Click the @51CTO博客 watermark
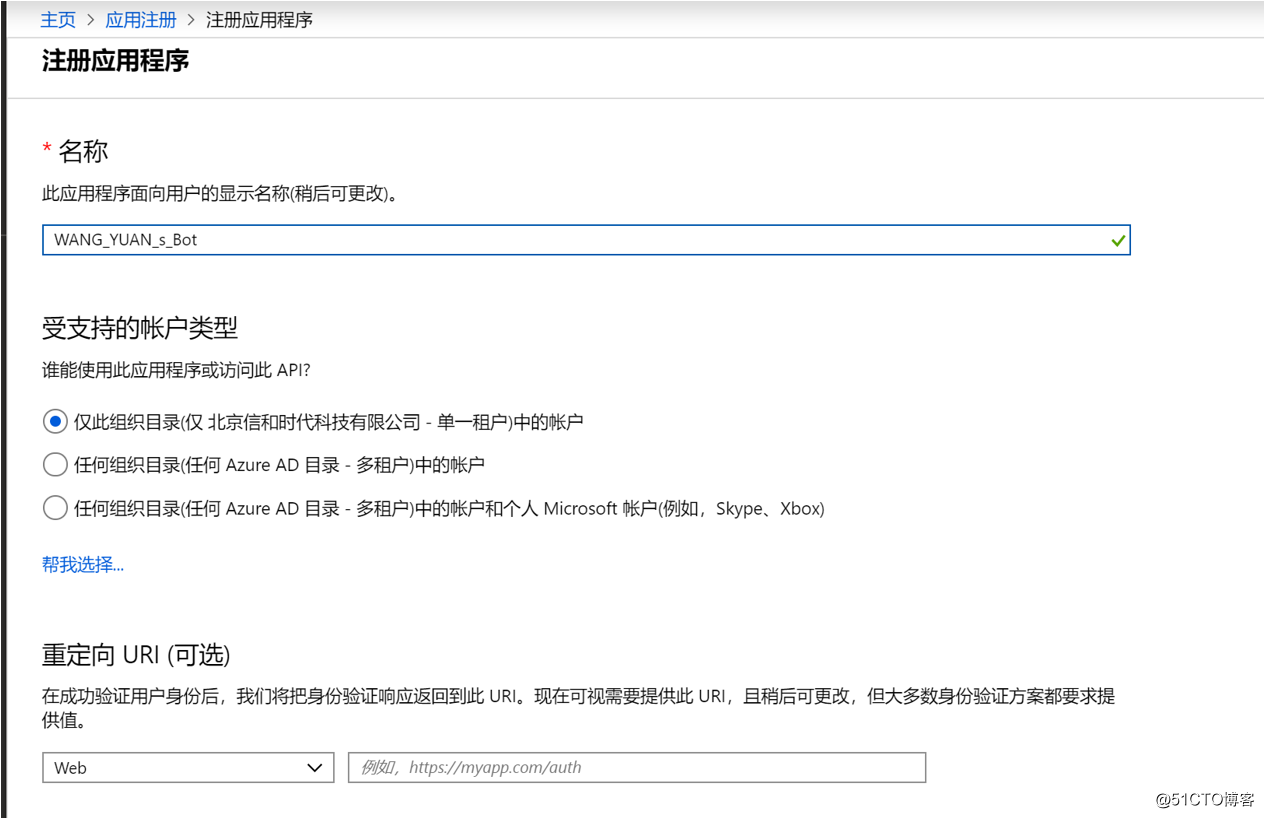This screenshot has height=818, width=1264. pyautogui.click(x=1205, y=800)
